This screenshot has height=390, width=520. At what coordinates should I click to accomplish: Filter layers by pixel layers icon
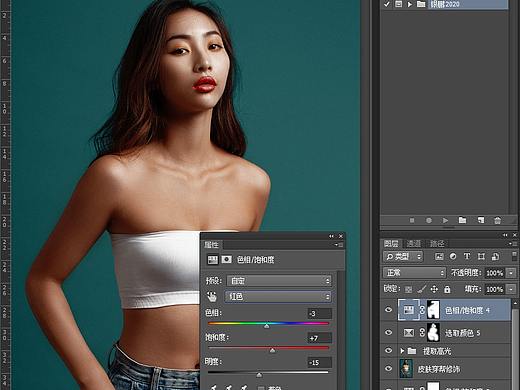(439, 256)
